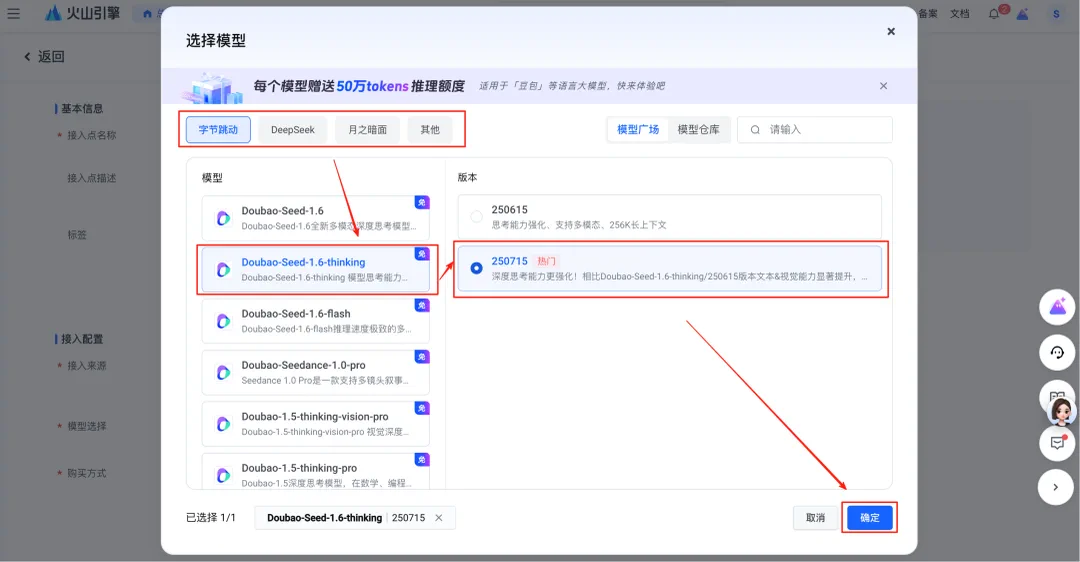Select the Doubao-Seed-1.6 model name

pyautogui.click(x=282, y=211)
